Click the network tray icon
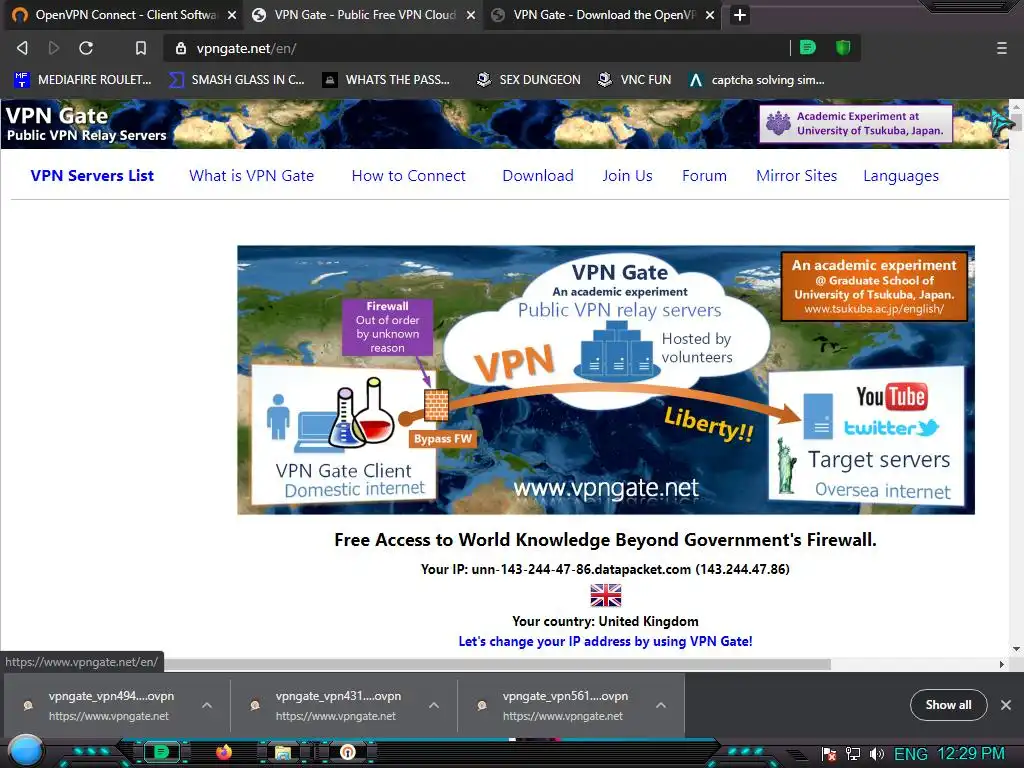Screen dimensions: 1024x768 (x=852, y=754)
